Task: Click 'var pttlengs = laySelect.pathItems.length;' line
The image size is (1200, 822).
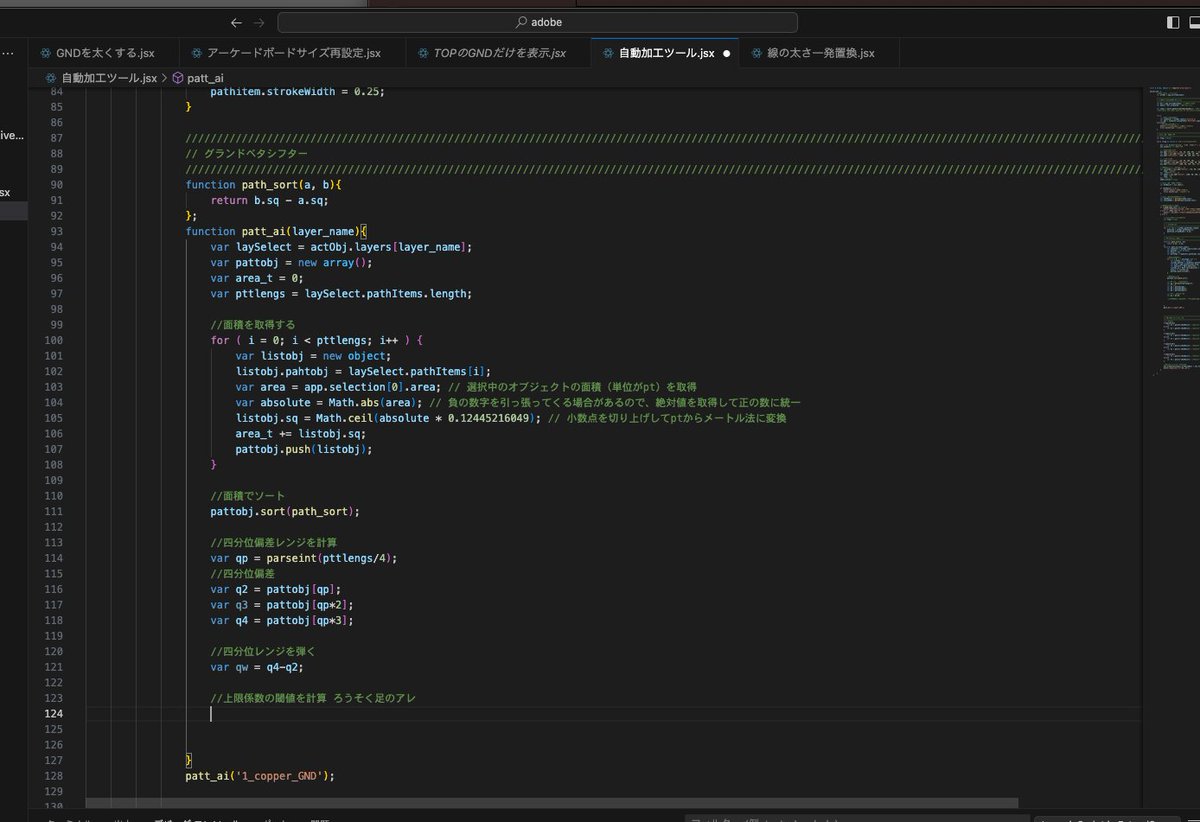Action: coord(340,293)
